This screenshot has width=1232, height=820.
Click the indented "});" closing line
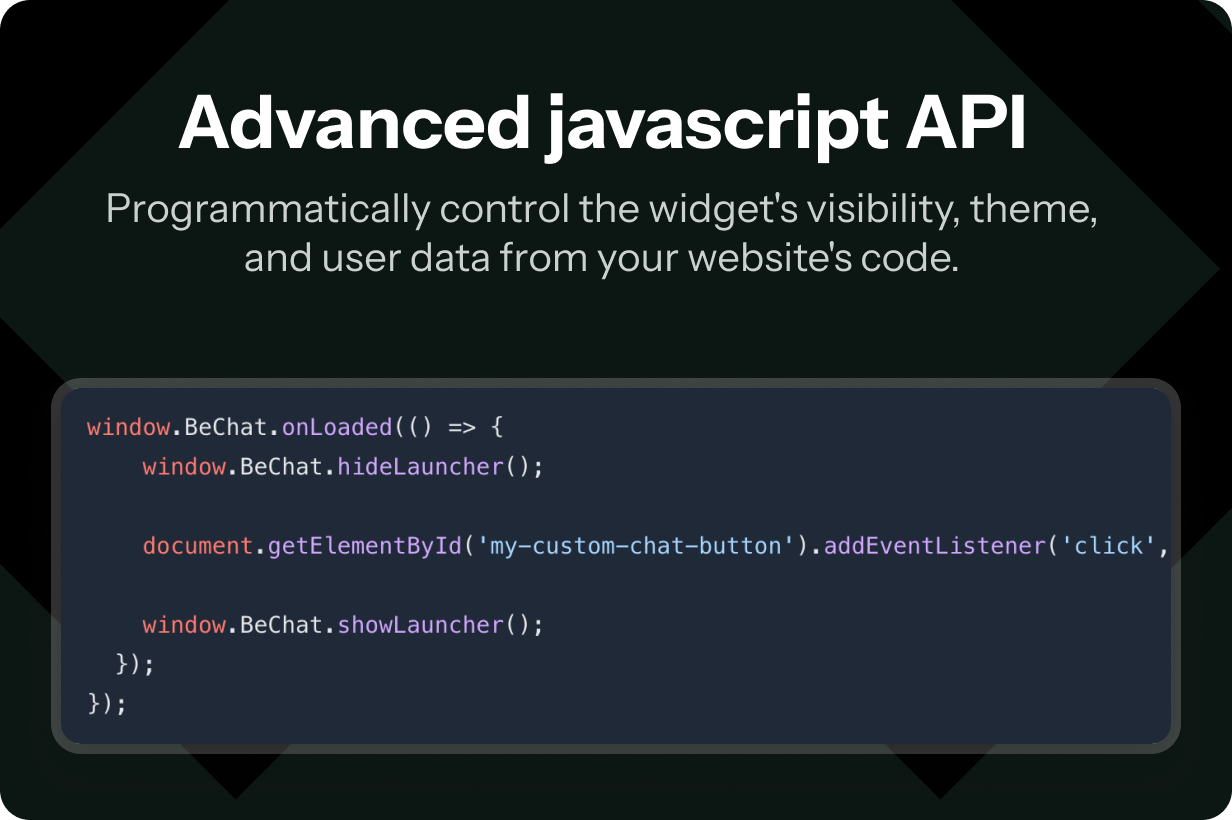136,664
